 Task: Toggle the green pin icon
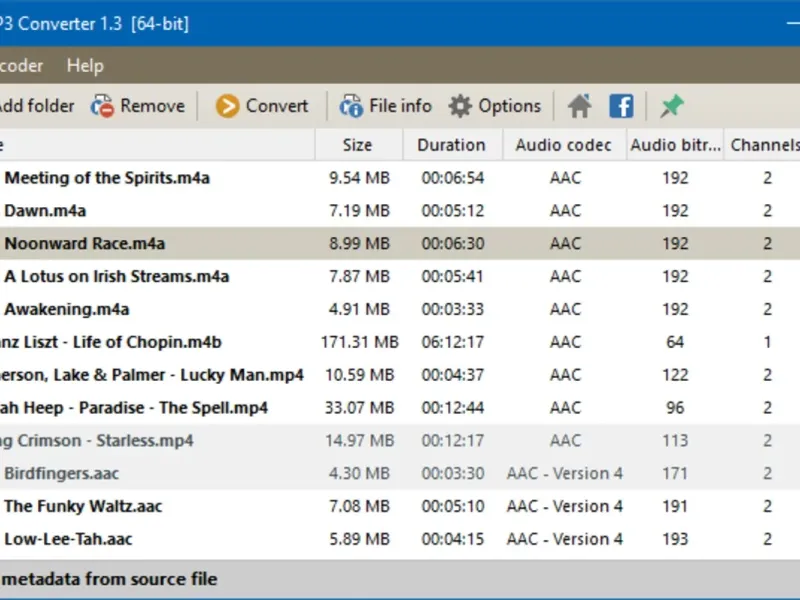point(672,106)
